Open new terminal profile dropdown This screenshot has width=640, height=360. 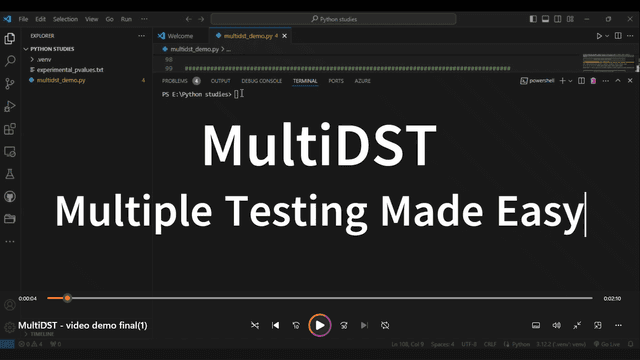pyautogui.click(x=571, y=81)
